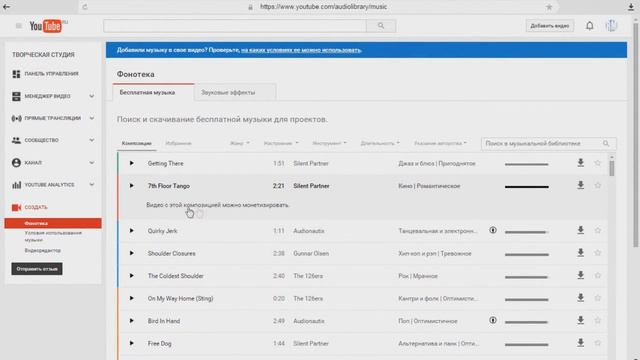Favorite Shoulder Closures with star
640x360 pixels.
coord(598,253)
